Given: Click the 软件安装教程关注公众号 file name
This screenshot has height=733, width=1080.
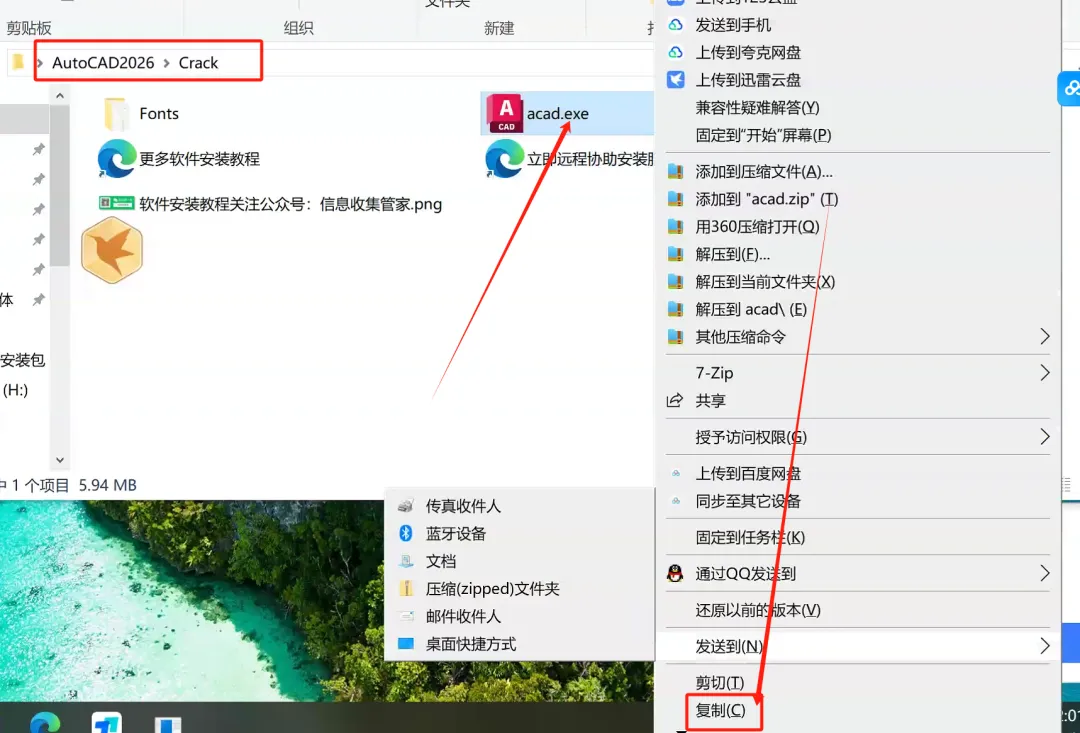Looking at the screenshot, I should point(291,204).
